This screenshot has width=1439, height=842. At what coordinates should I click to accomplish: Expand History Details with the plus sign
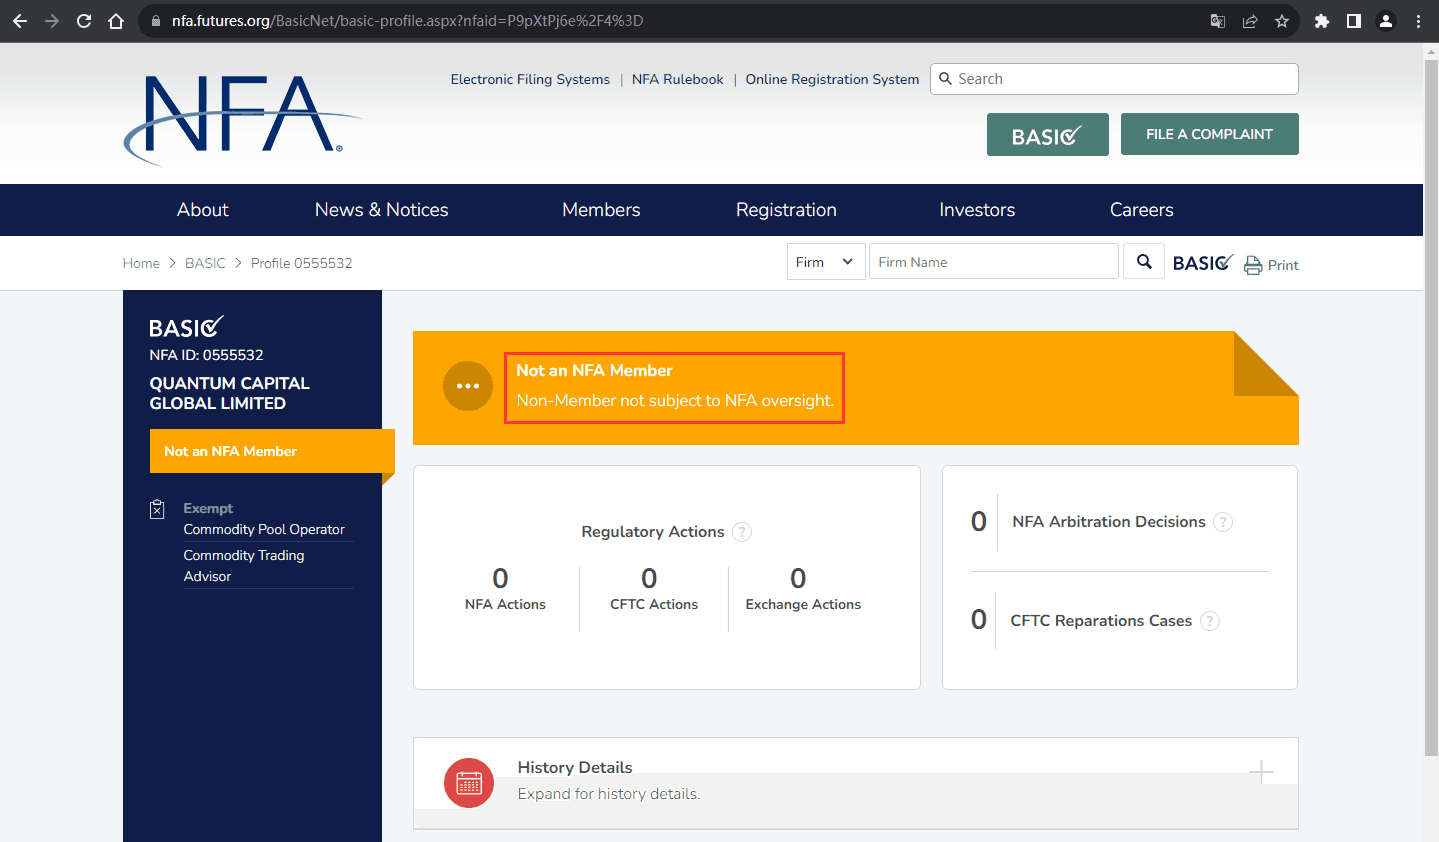point(1261,772)
